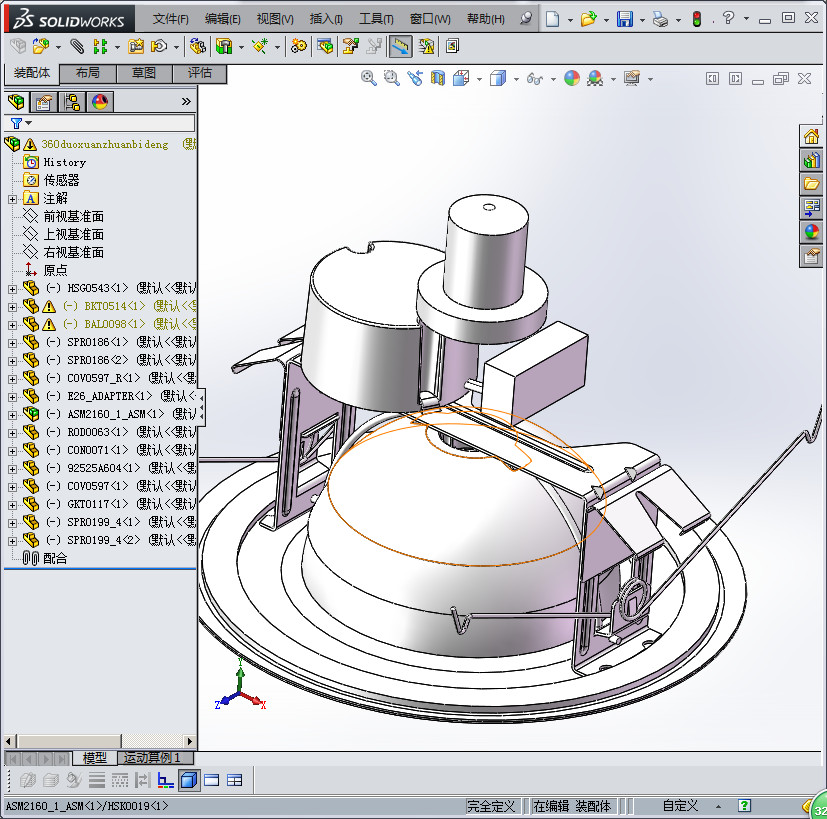827x819 pixels.
Task: Open the Design Library task pane tab
Action: 811,160
